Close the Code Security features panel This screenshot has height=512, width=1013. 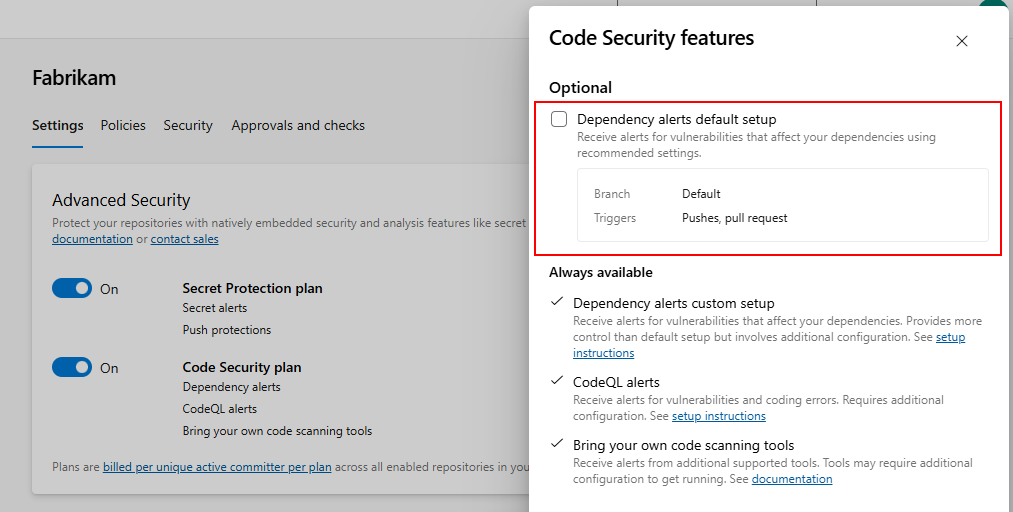click(x=962, y=41)
